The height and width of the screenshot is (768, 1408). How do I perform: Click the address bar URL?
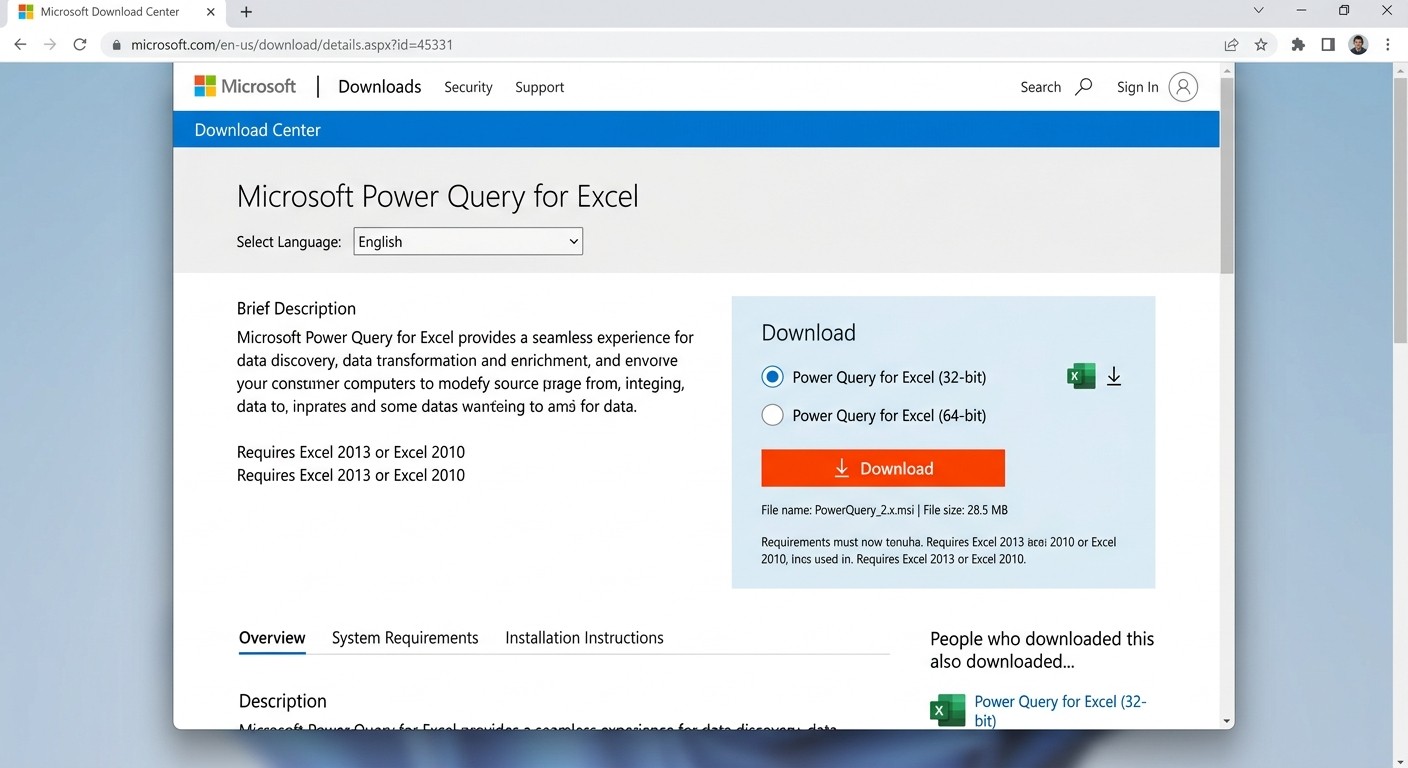pyautogui.click(x=292, y=45)
